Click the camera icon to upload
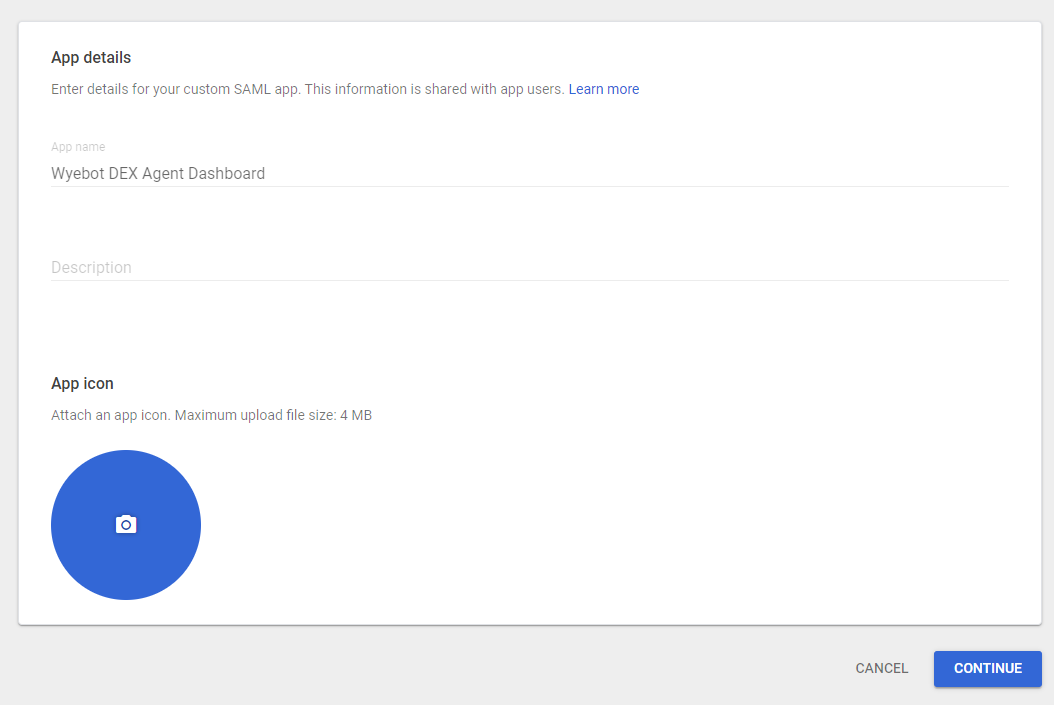 point(126,525)
